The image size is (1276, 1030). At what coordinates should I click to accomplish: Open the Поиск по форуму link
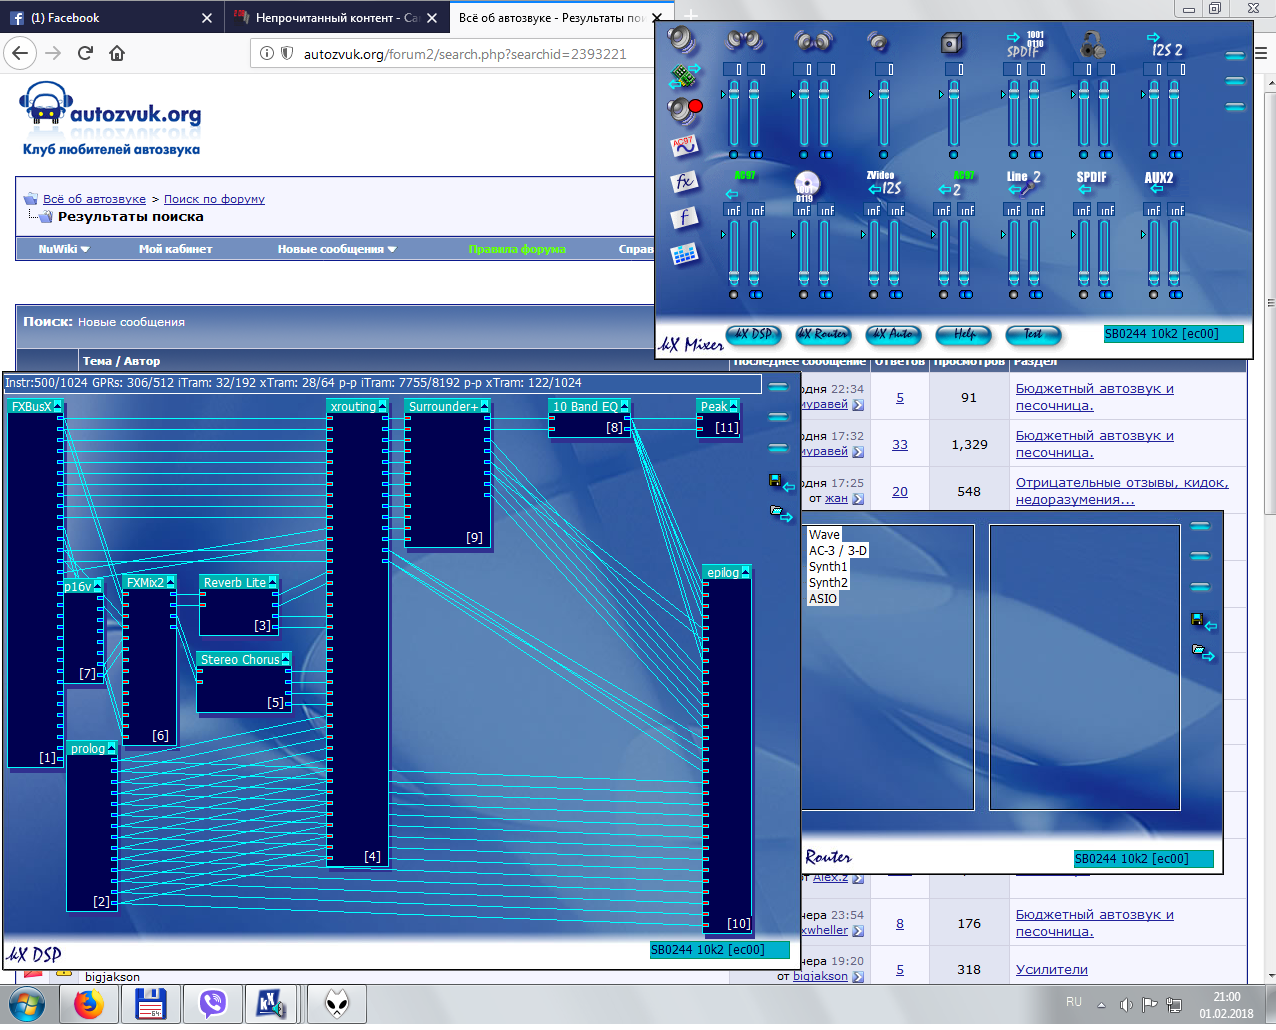click(x=214, y=199)
